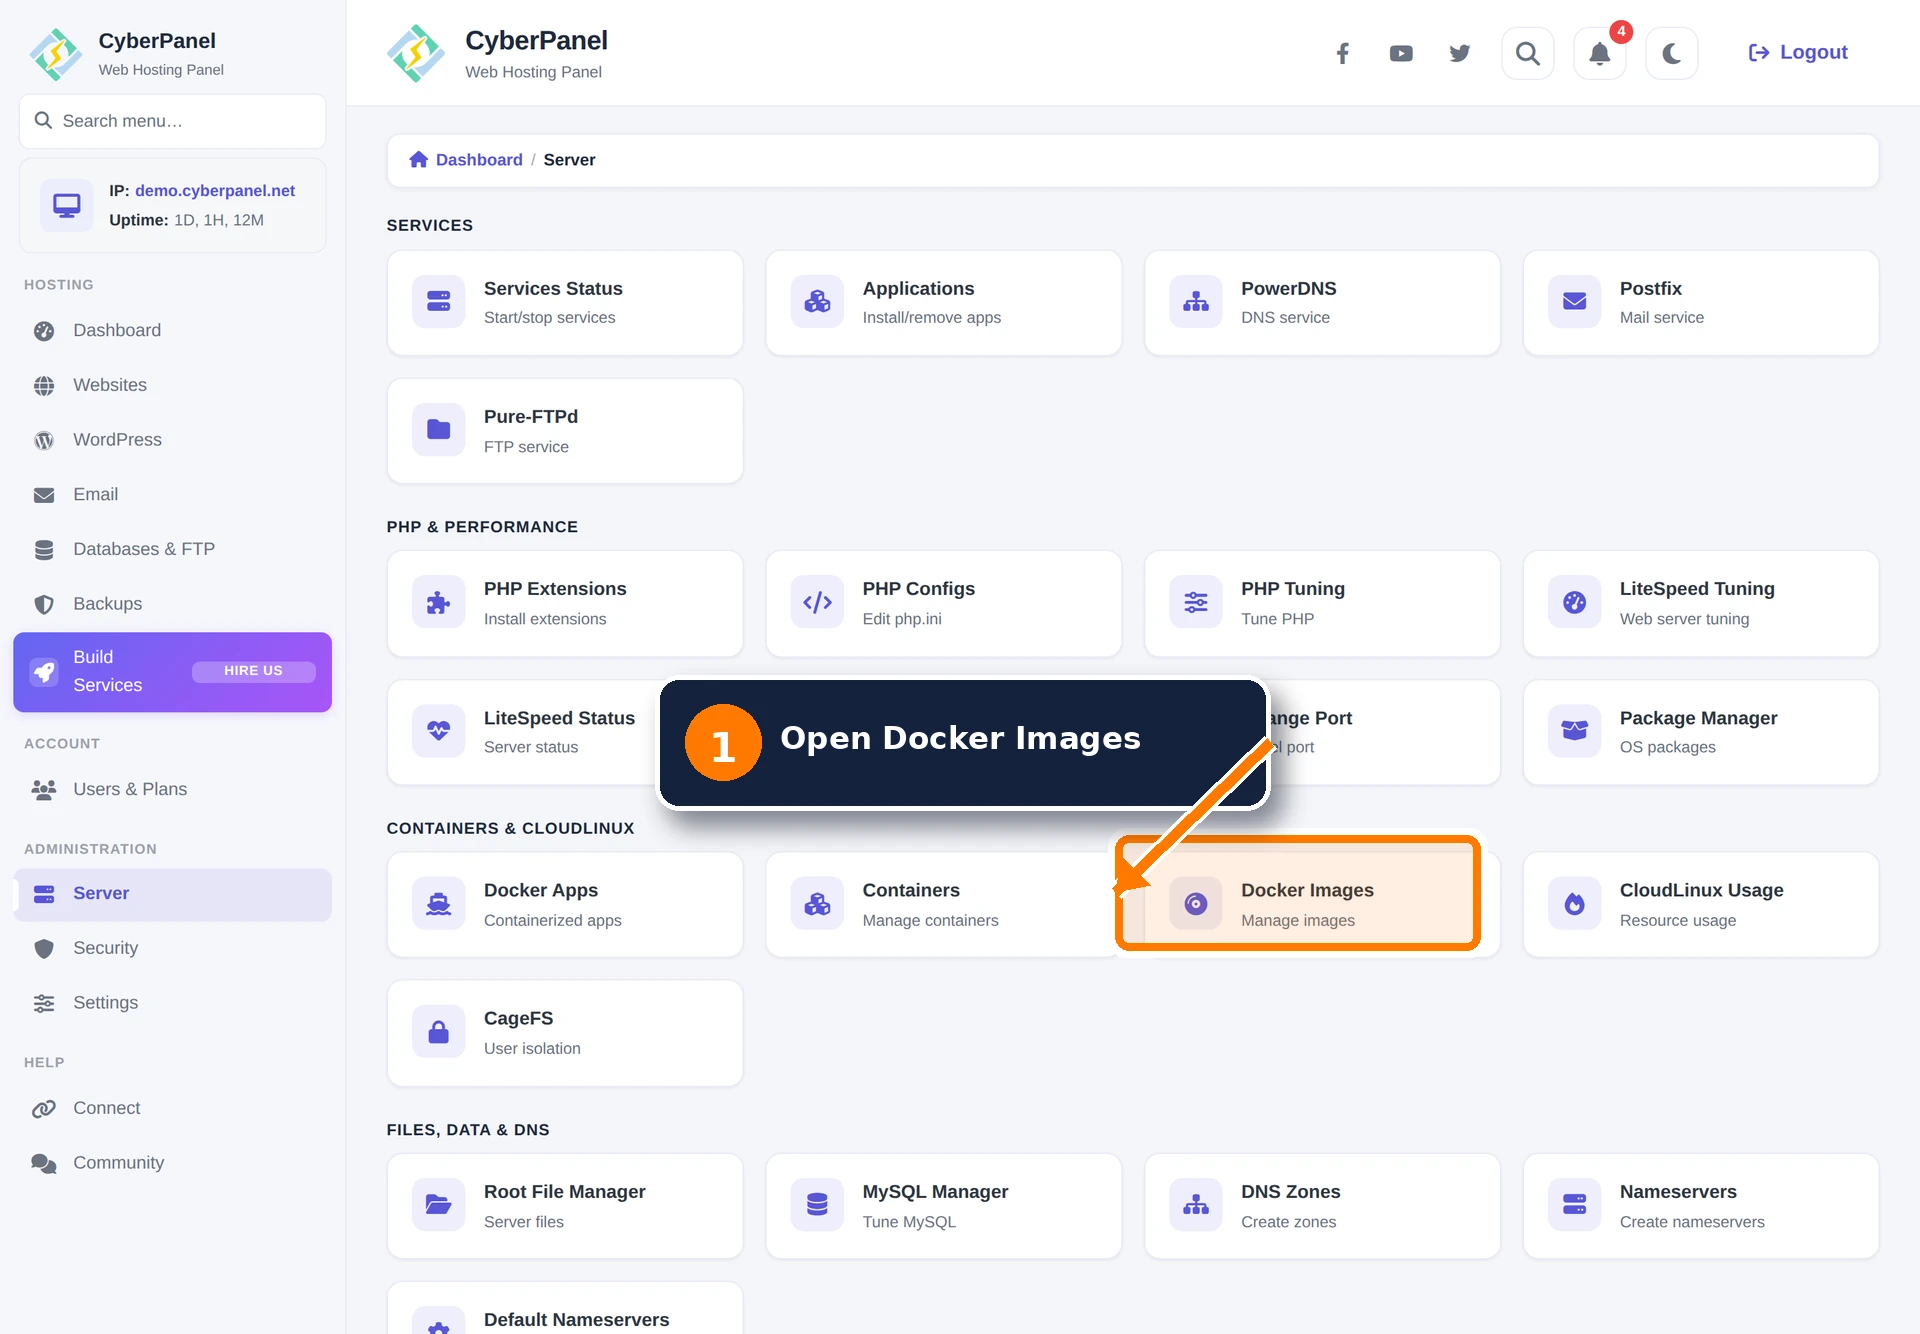Open the PHP Configs card title

click(918, 590)
